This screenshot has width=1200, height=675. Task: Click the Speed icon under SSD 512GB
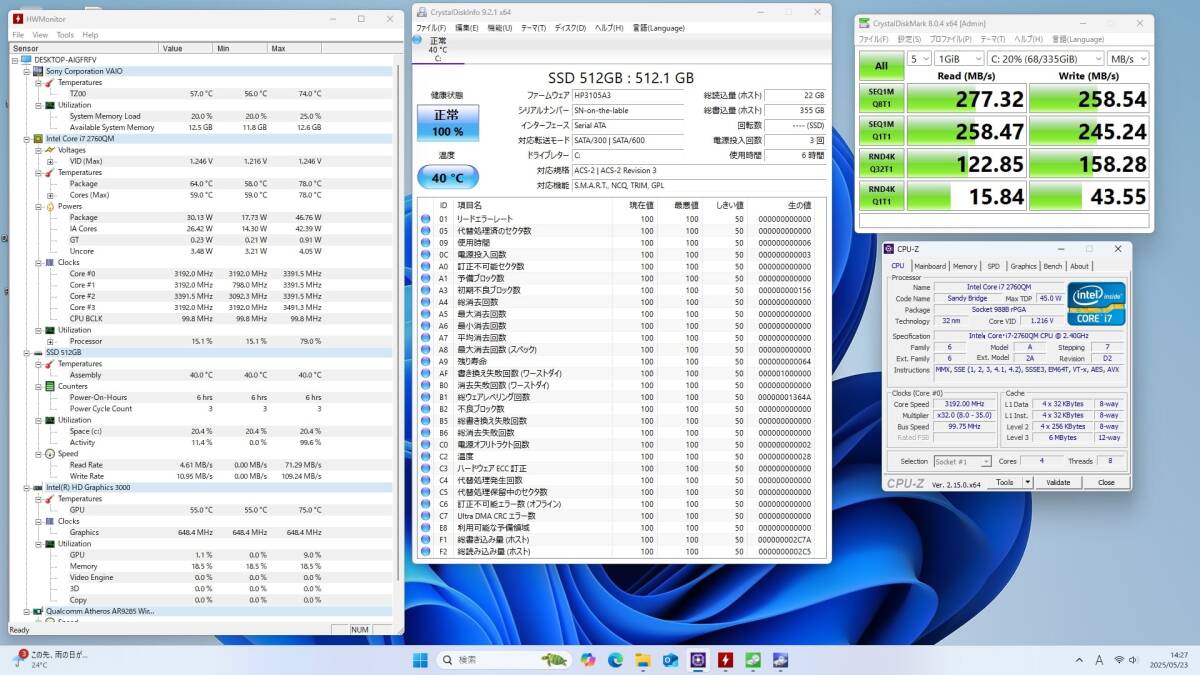(x=50, y=453)
